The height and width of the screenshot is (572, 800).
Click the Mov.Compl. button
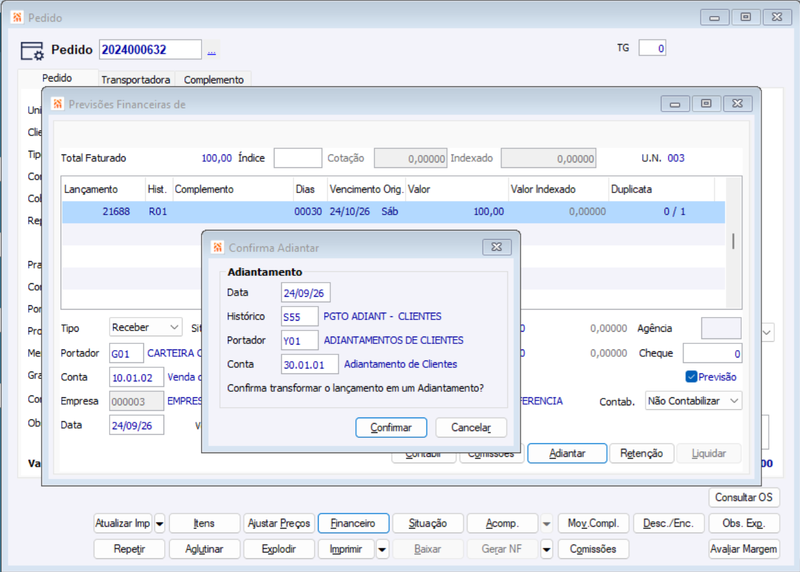point(593,524)
